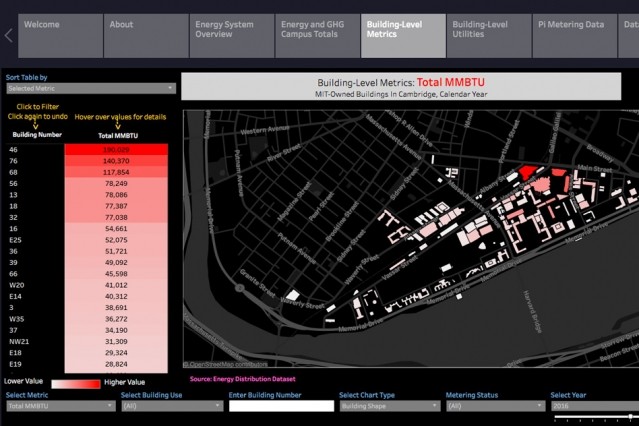Open the Select Year dropdown

point(595,406)
